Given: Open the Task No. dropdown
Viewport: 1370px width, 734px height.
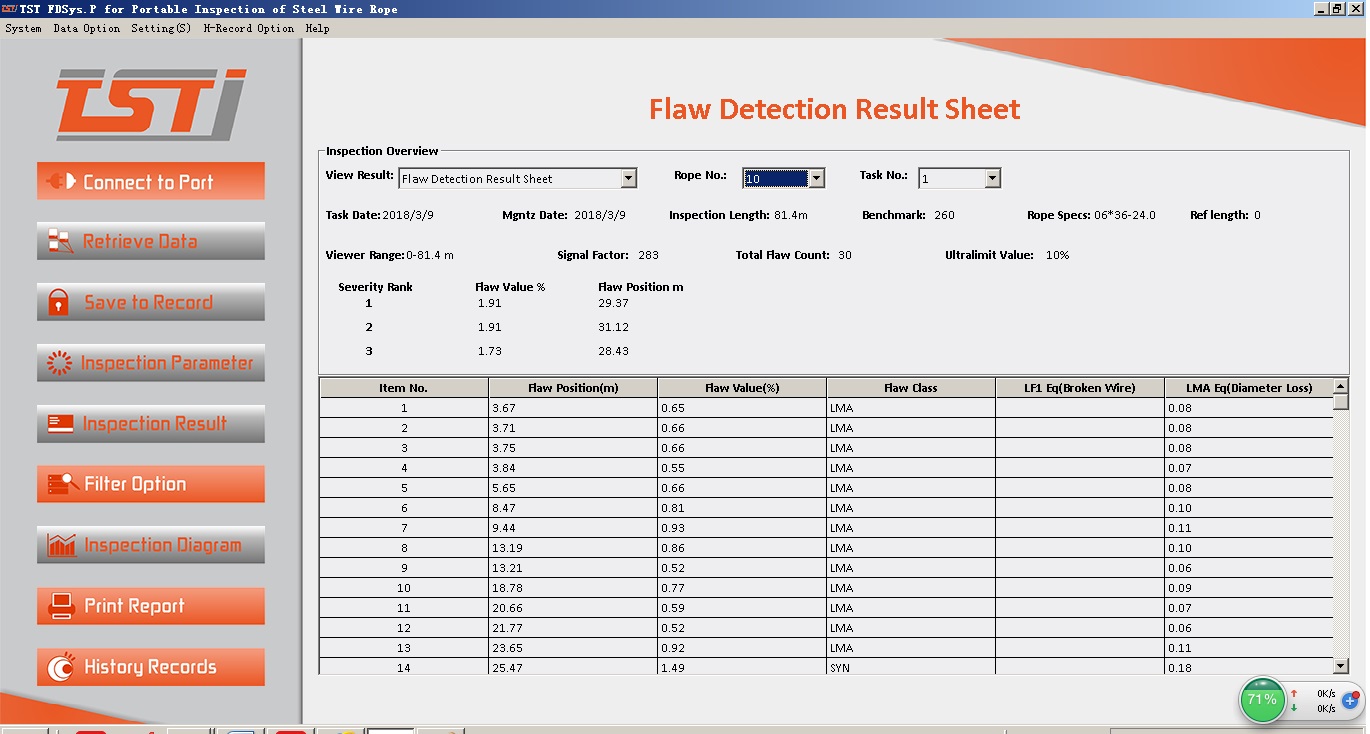Looking at the screenshot, I should 992,179.
